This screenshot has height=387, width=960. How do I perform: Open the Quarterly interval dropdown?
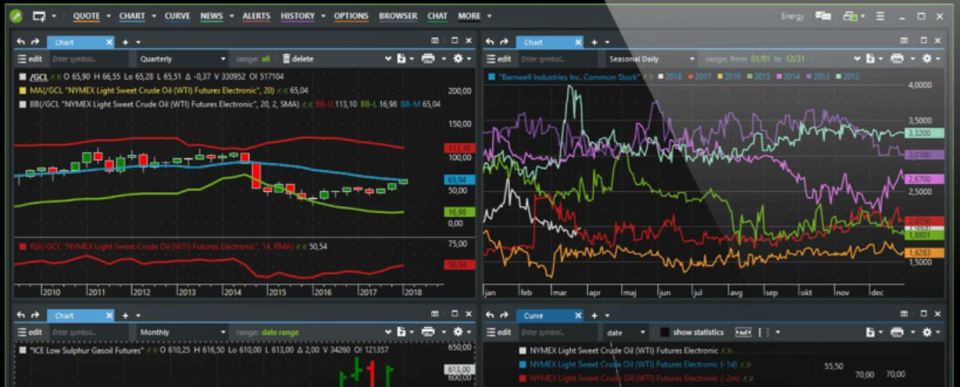(182, 59)
